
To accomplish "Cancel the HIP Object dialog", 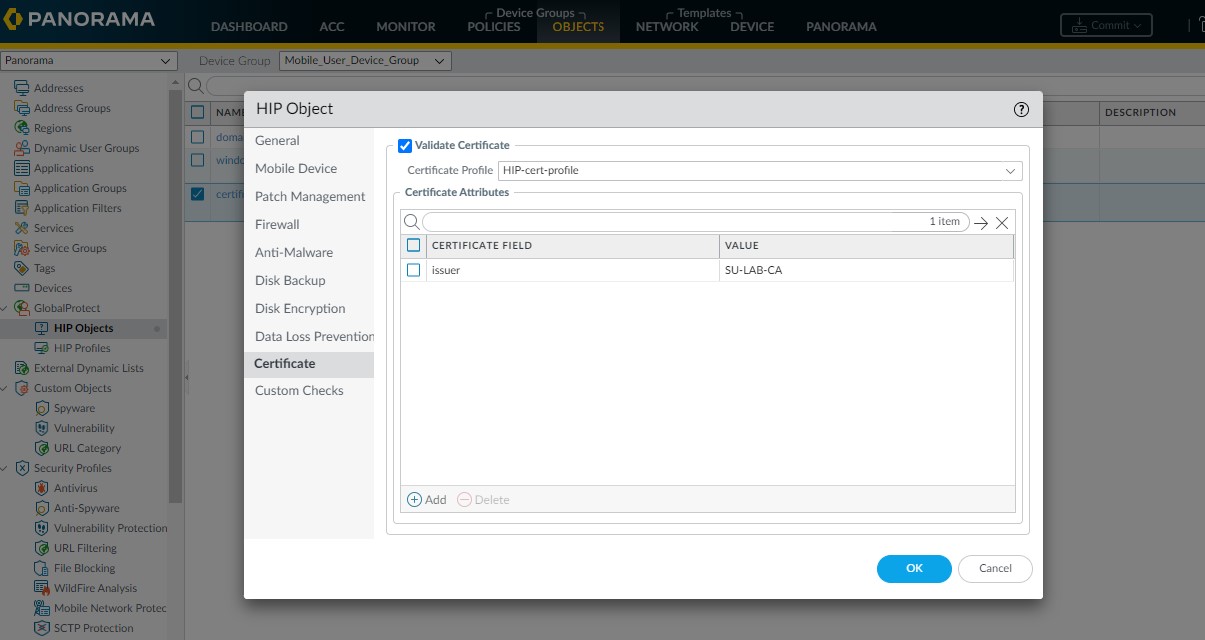I will [x=995, y=568].
